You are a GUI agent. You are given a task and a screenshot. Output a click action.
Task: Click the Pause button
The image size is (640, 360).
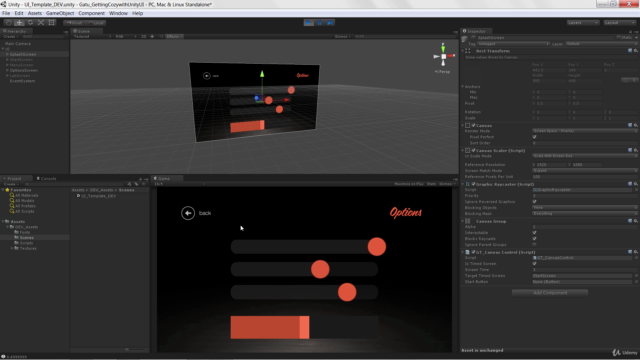tap(320, 23)
